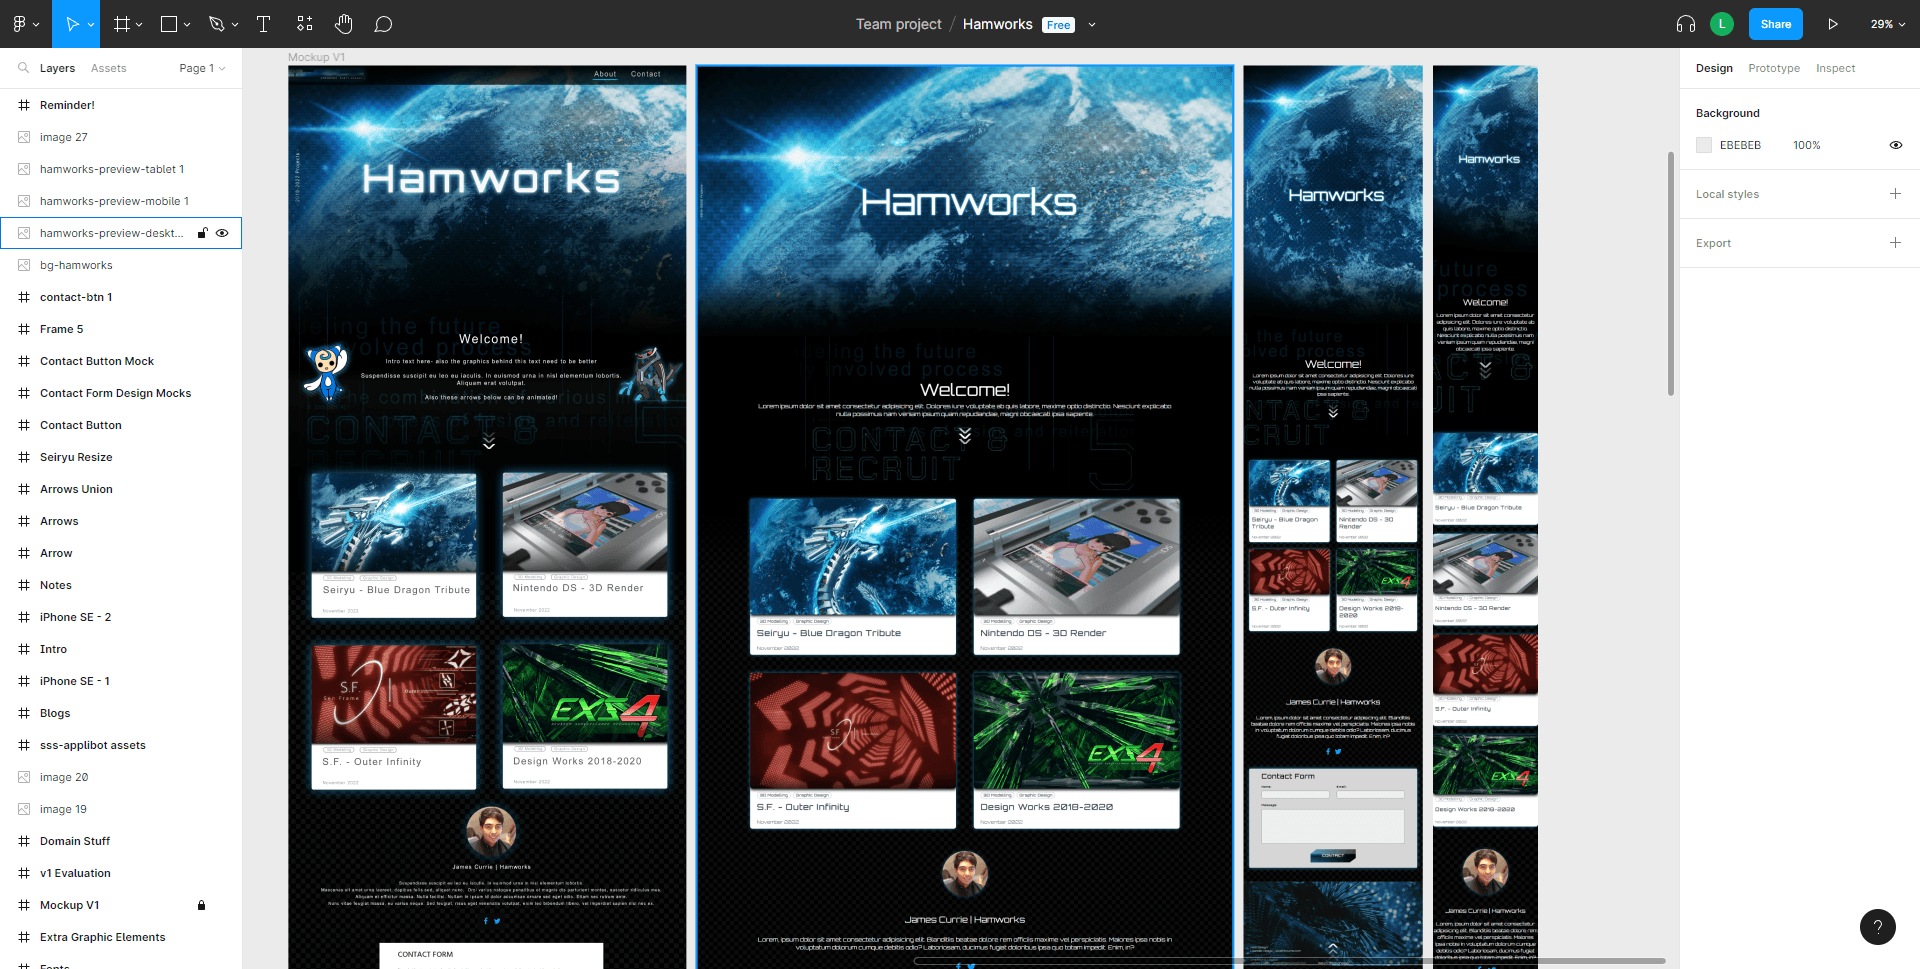Screen dimensions: 1920x969
Task: Click the Free plan badge
Action: click(x=1058, y=25)
